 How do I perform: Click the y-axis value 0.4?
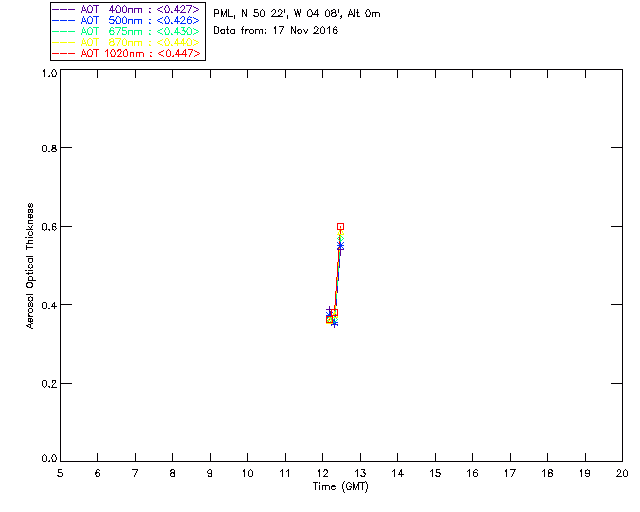click(49, 305)
